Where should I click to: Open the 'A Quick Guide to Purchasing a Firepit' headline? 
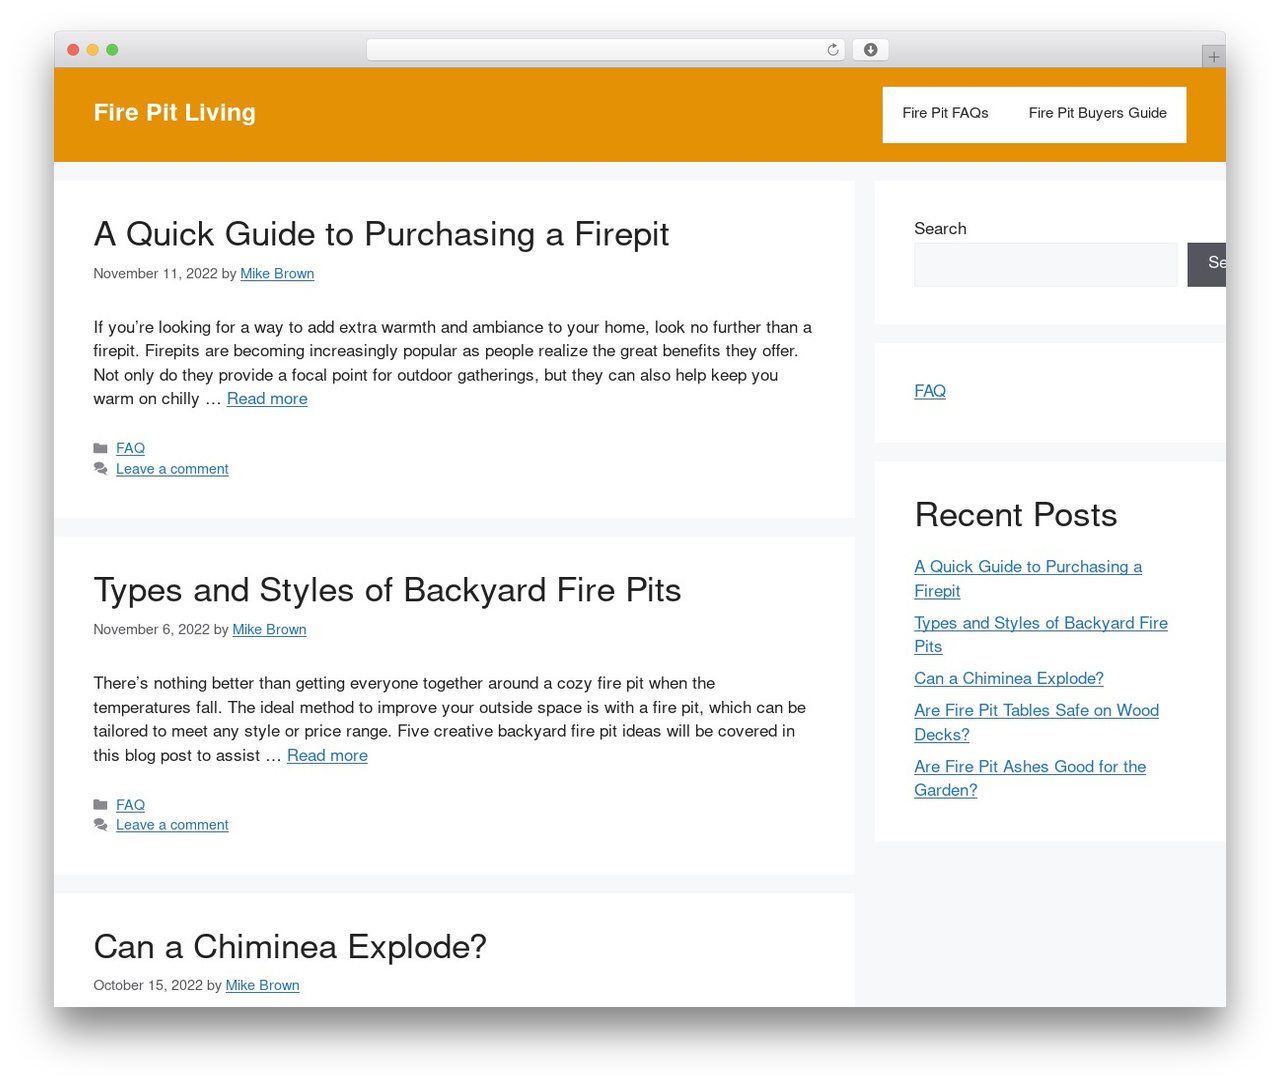point(381,234)
